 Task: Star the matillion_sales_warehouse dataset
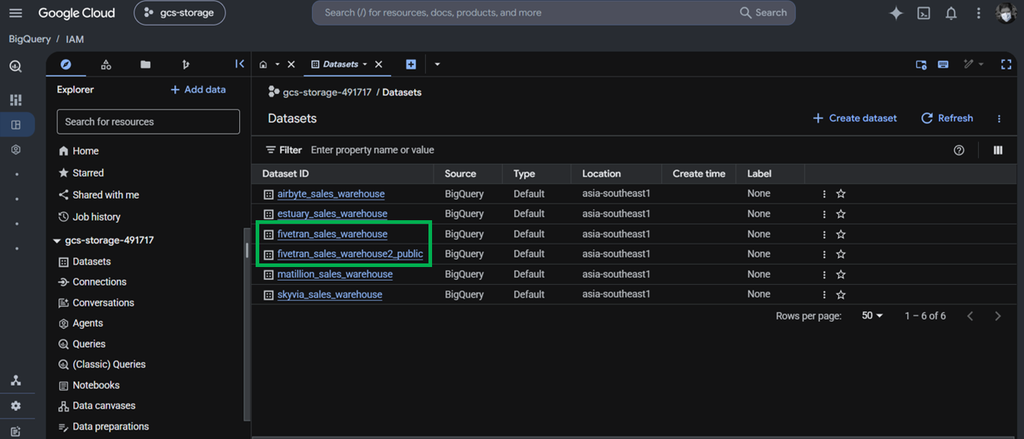tap(841, 274)
